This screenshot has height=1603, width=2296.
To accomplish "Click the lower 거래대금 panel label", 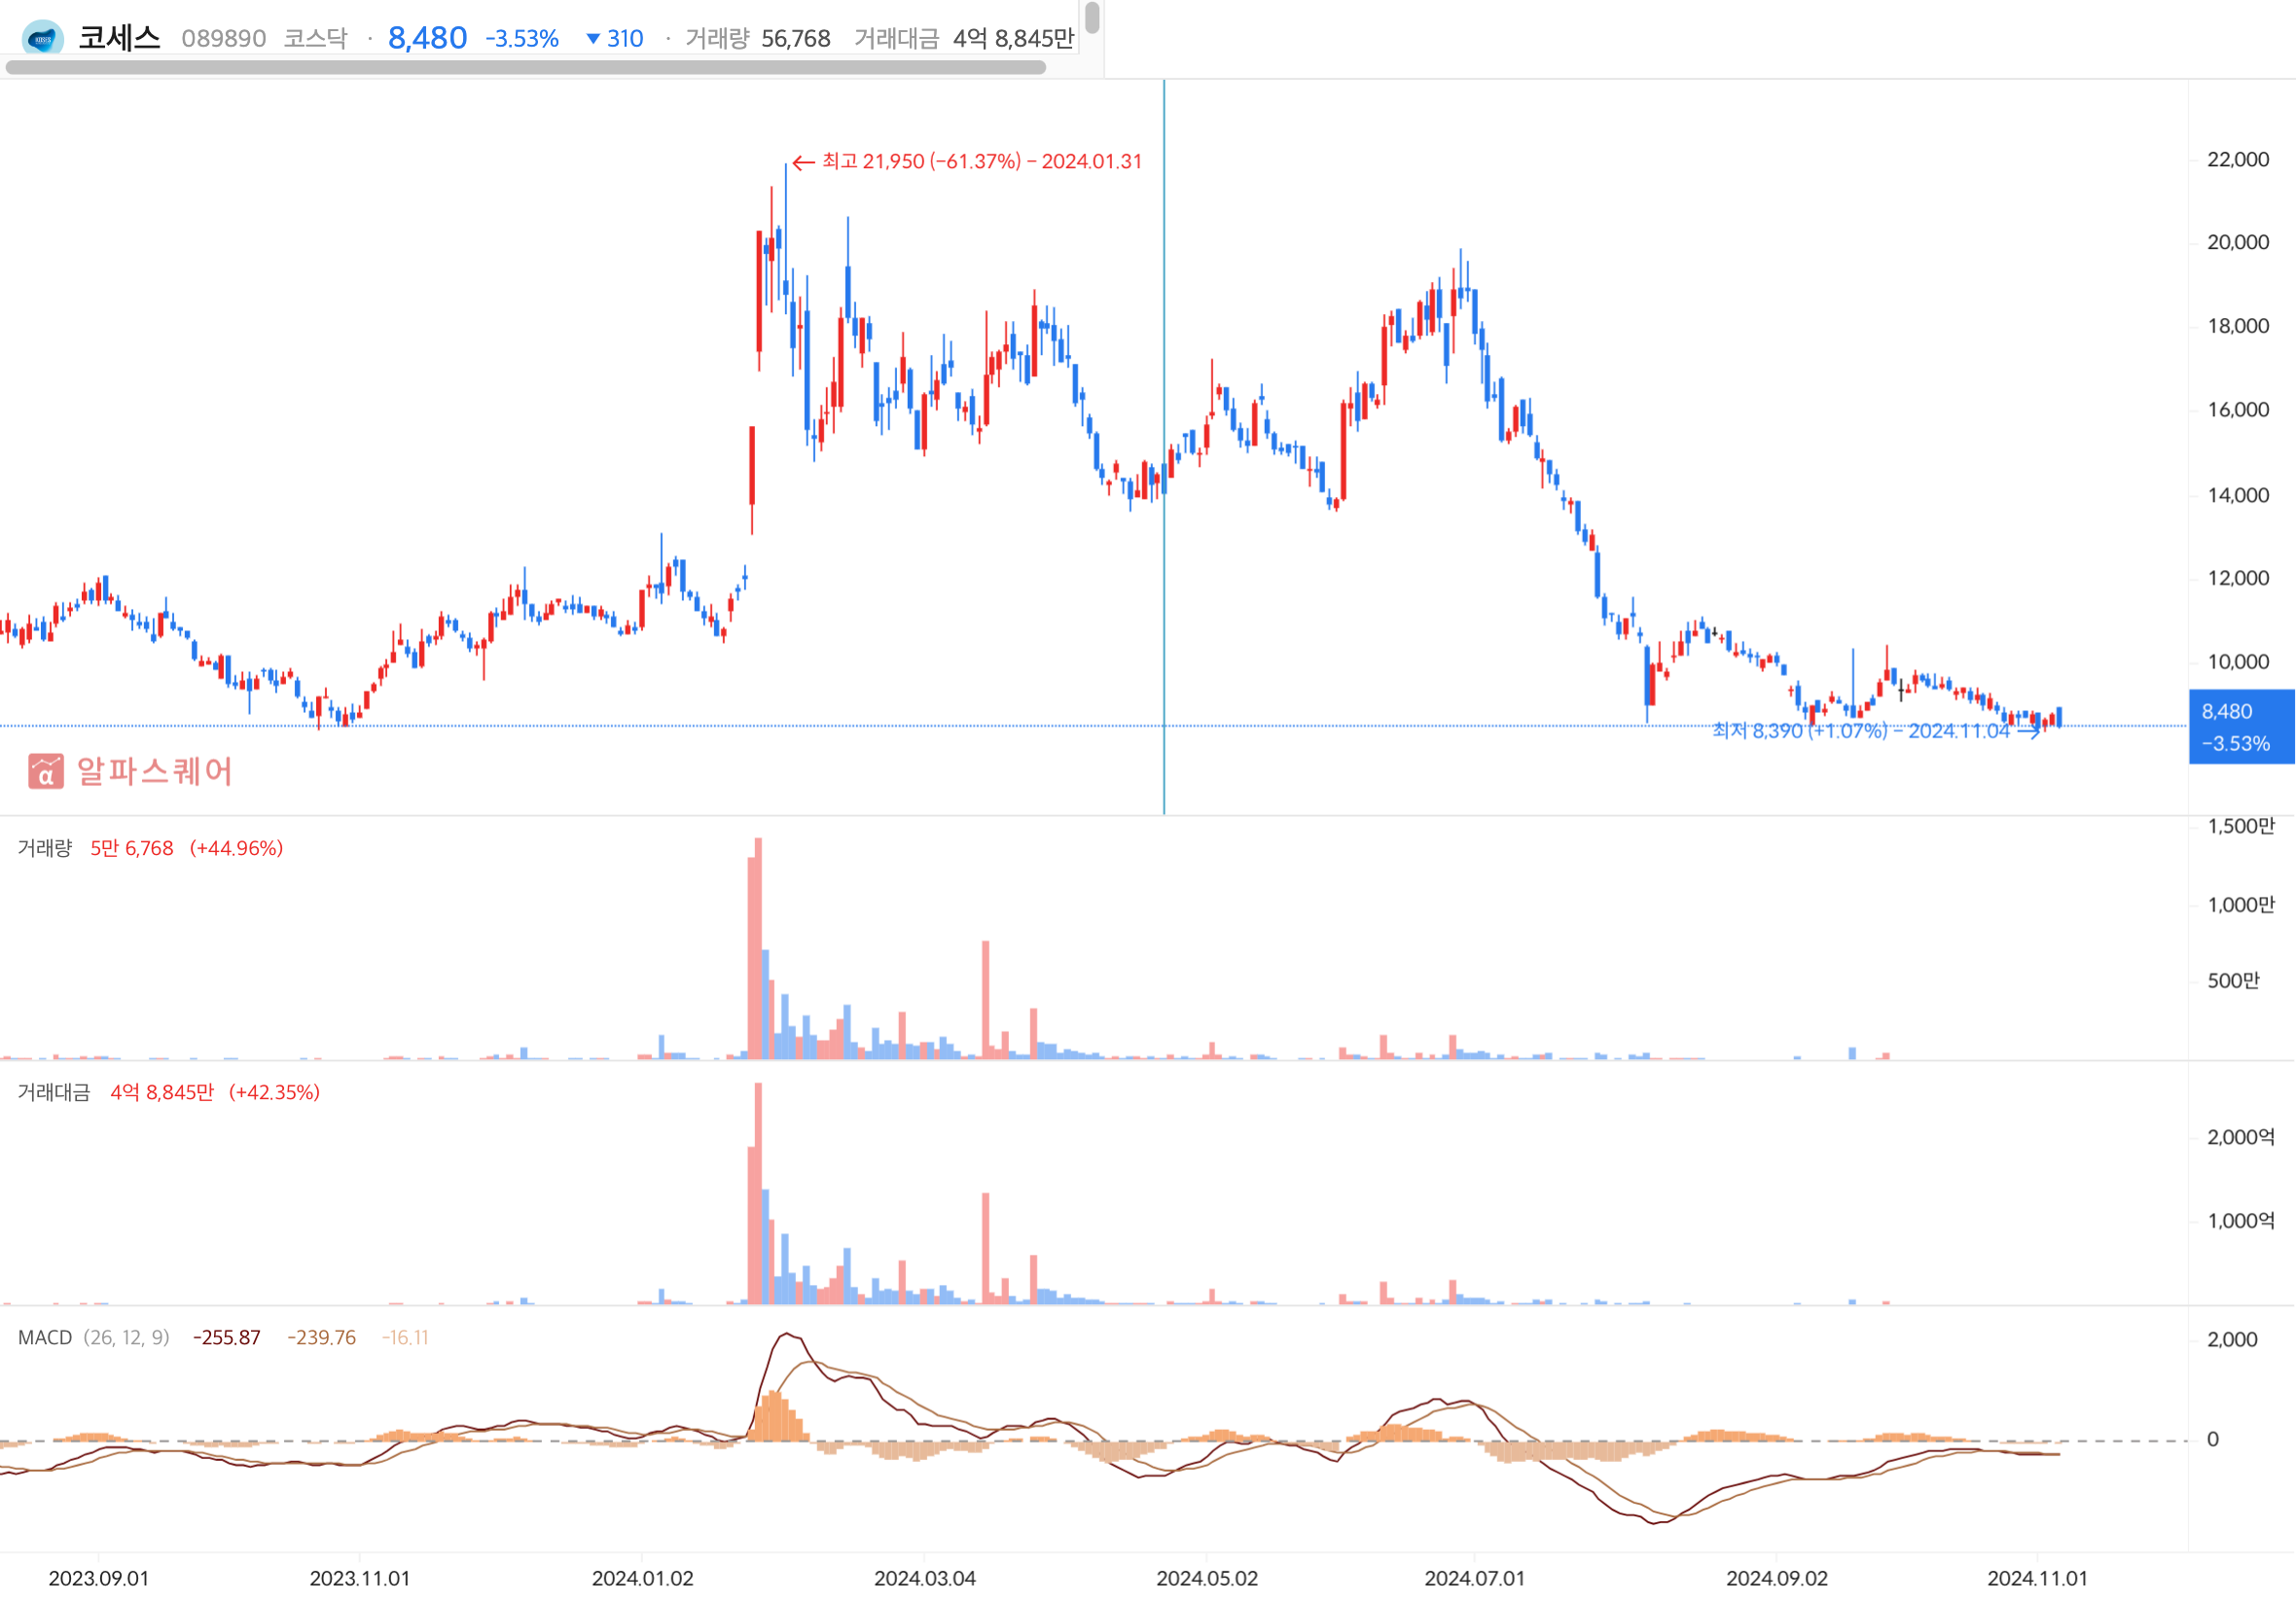I will pos(54,1092).
